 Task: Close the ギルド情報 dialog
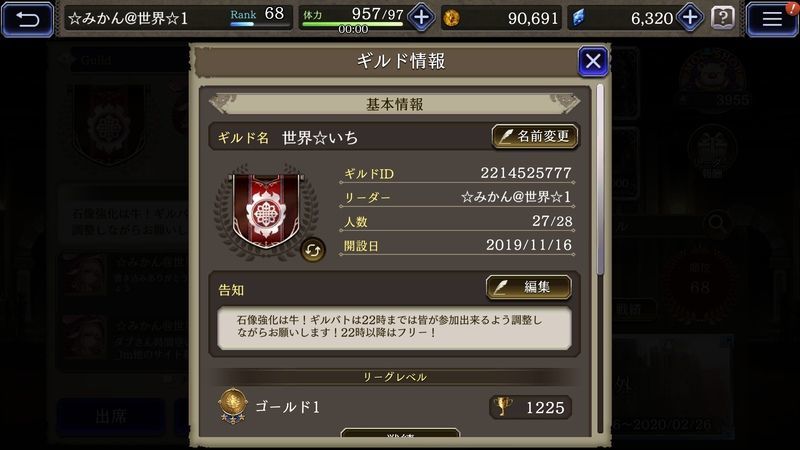tap(592, 61)
